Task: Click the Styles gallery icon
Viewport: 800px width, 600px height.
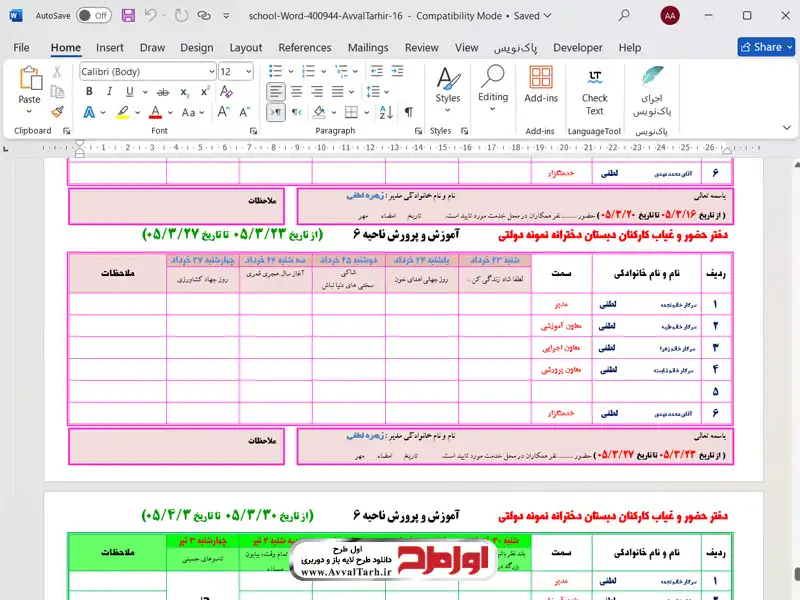Action: click(x=448, y=84)
